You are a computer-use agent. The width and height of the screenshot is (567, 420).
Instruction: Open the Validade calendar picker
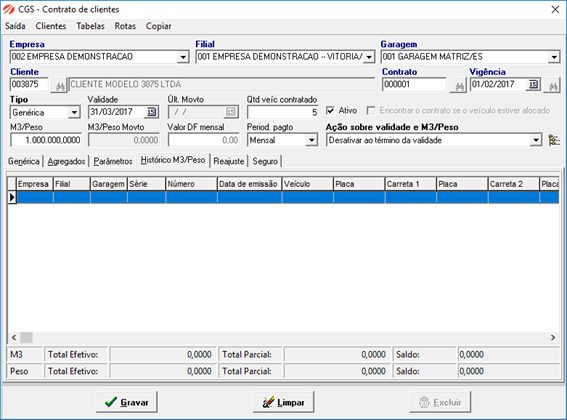151,112
